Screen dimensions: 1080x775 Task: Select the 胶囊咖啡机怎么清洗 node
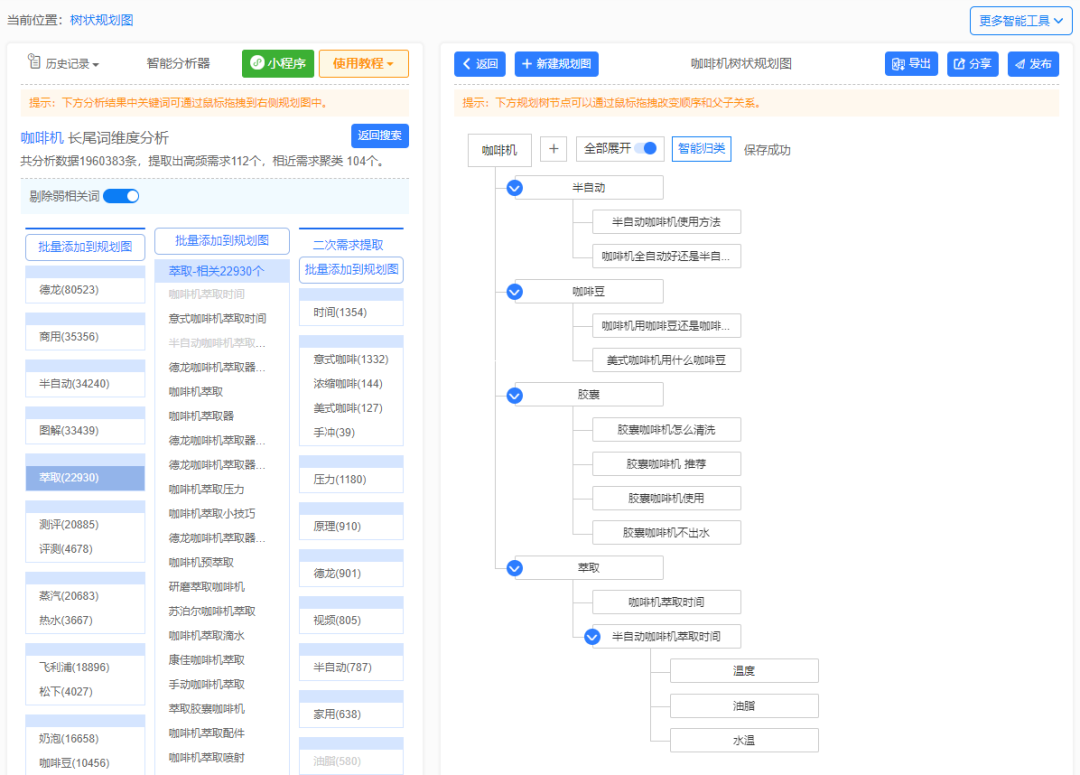click(666, 429)
